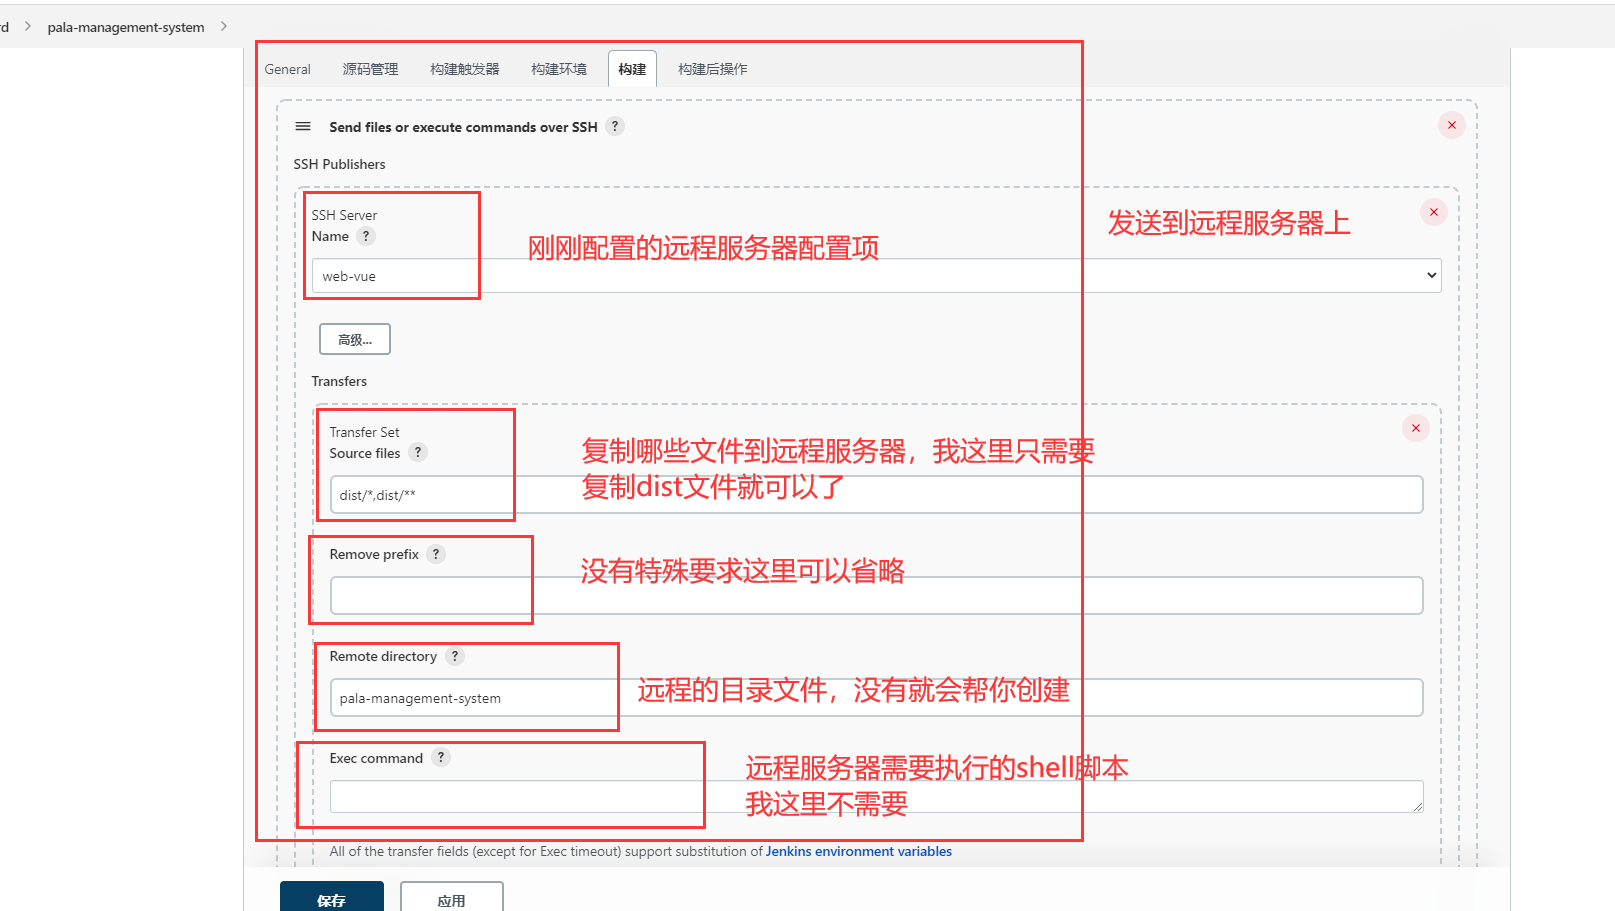Click the Exec command resize grip

[1417, 806]
